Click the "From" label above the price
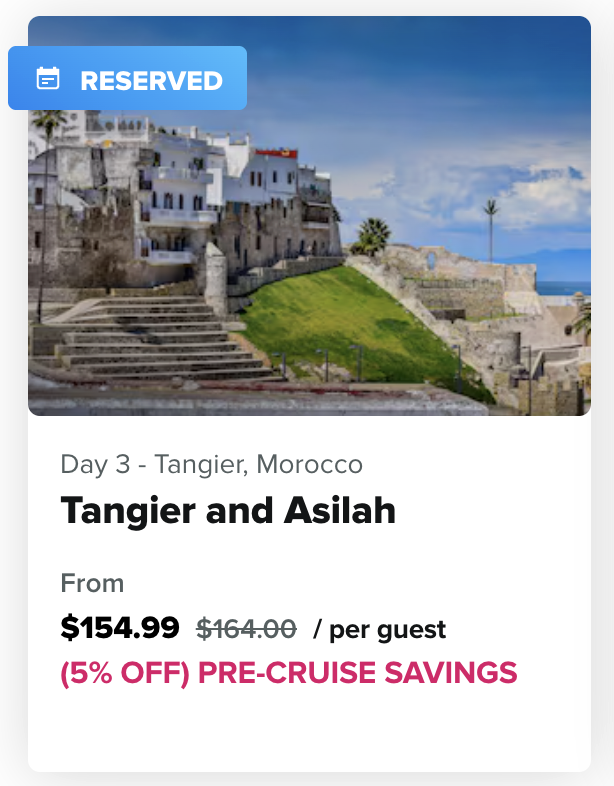 click(x=92, y=583)
